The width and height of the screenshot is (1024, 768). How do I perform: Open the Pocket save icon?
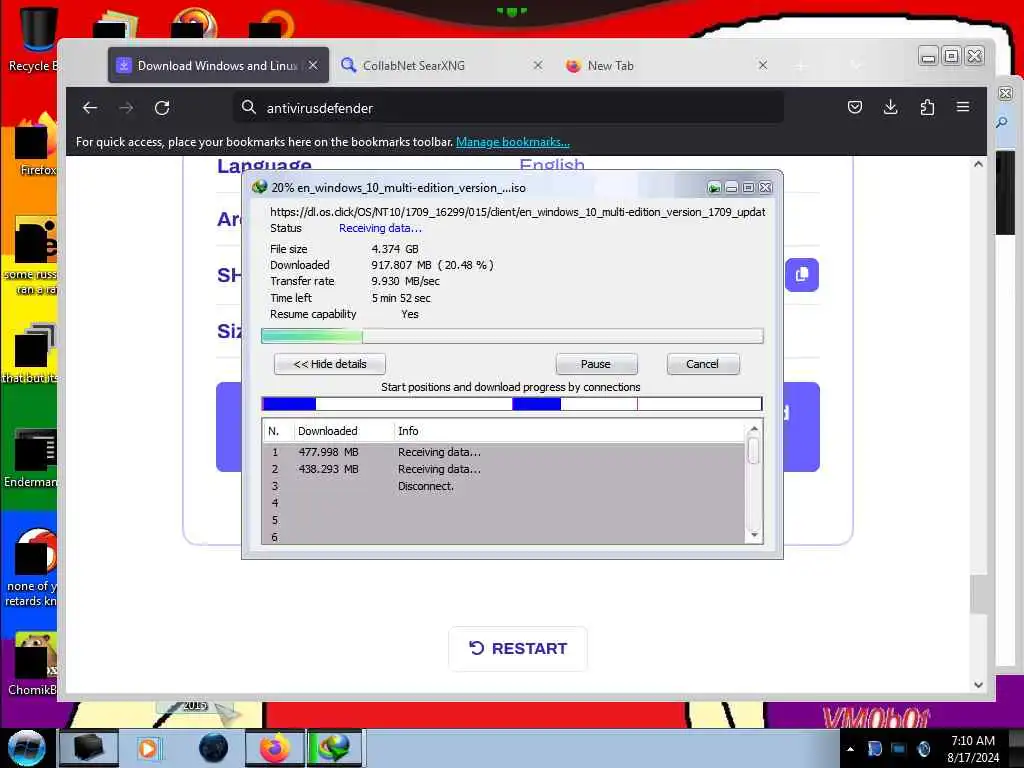click(x=854, y=107)
